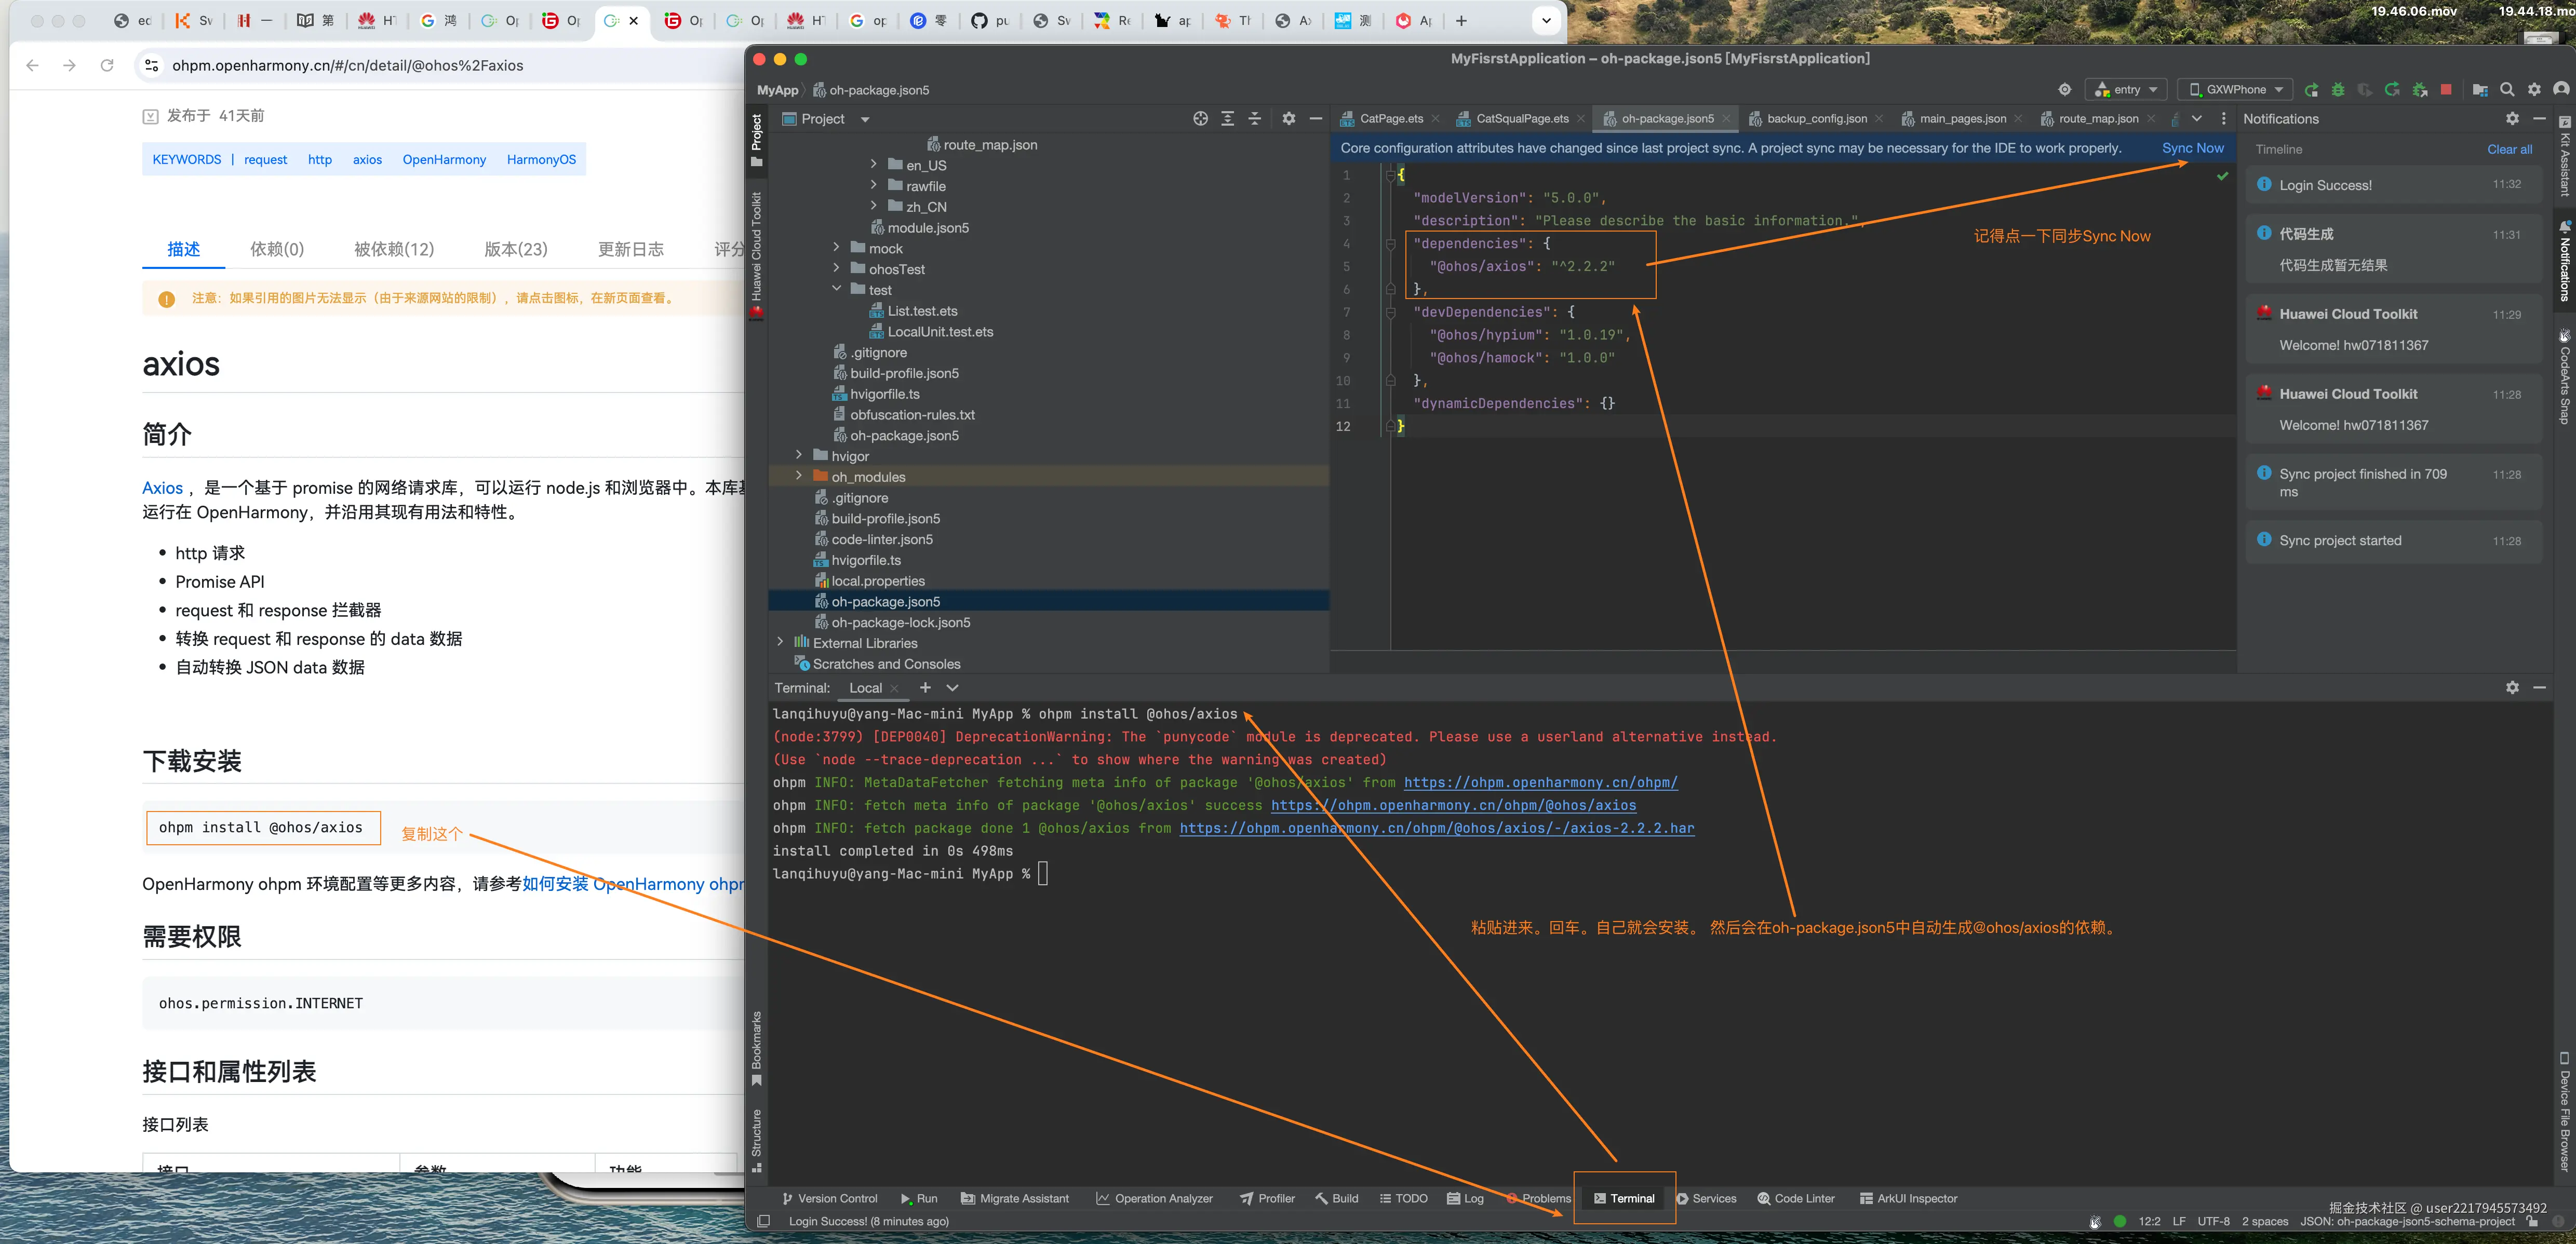
Task: Click the red Stop button in toolbar
Action: (2445, 90)
